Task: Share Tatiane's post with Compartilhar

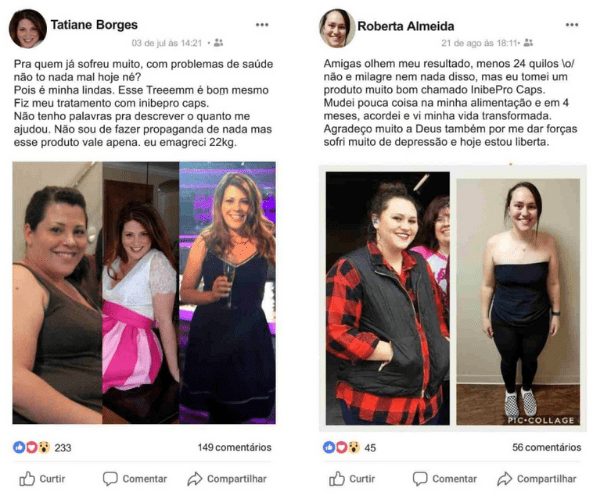Action: coord(227,479)
